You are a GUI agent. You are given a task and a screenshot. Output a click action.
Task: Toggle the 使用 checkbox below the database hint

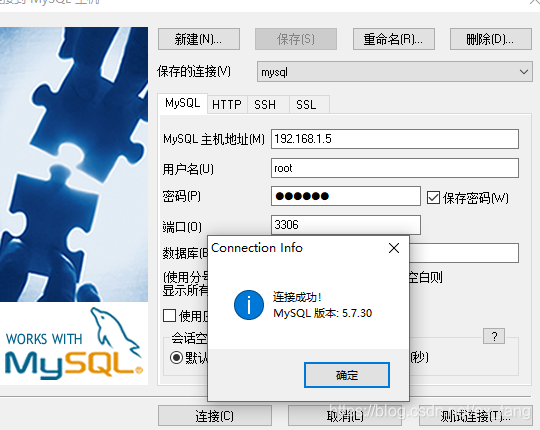point(169,315)
